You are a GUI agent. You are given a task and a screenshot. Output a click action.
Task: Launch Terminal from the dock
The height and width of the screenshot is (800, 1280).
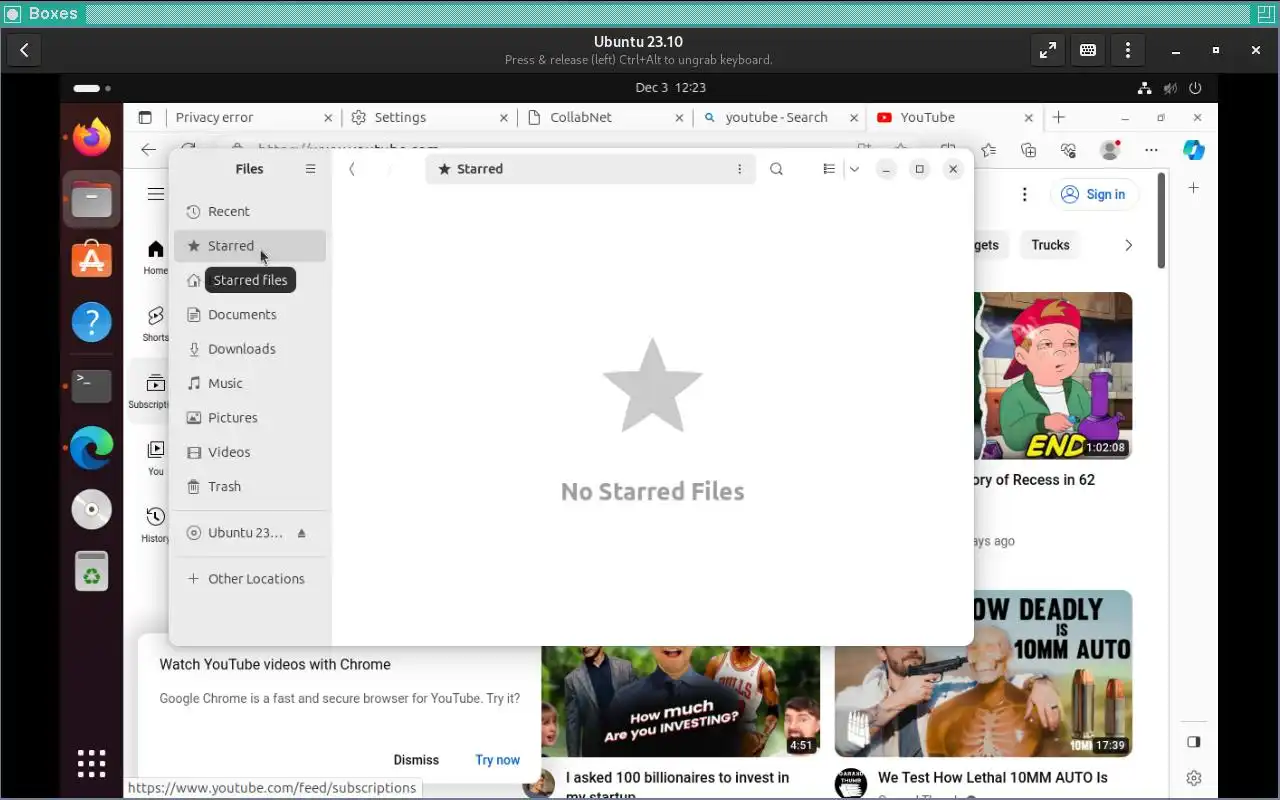click(92, 385)
